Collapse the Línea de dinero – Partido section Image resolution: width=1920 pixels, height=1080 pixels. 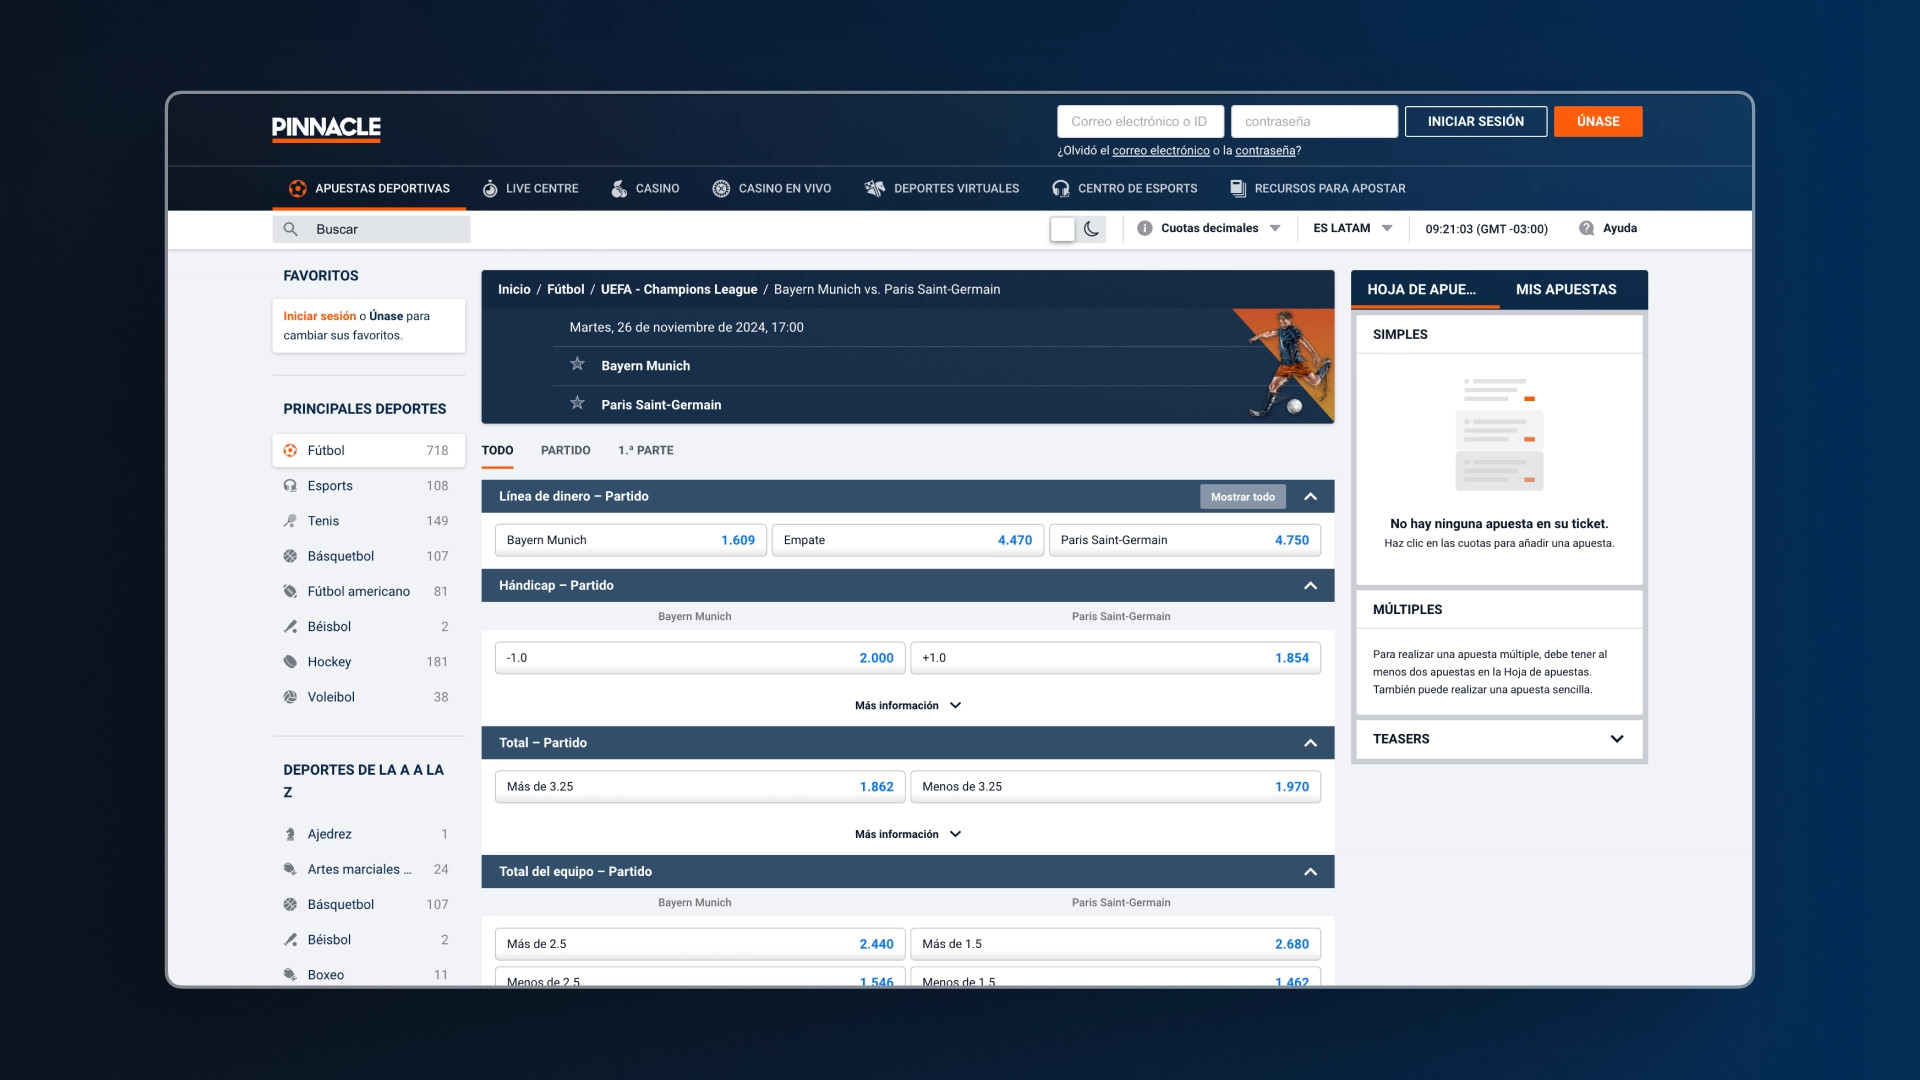(1311, 497)
